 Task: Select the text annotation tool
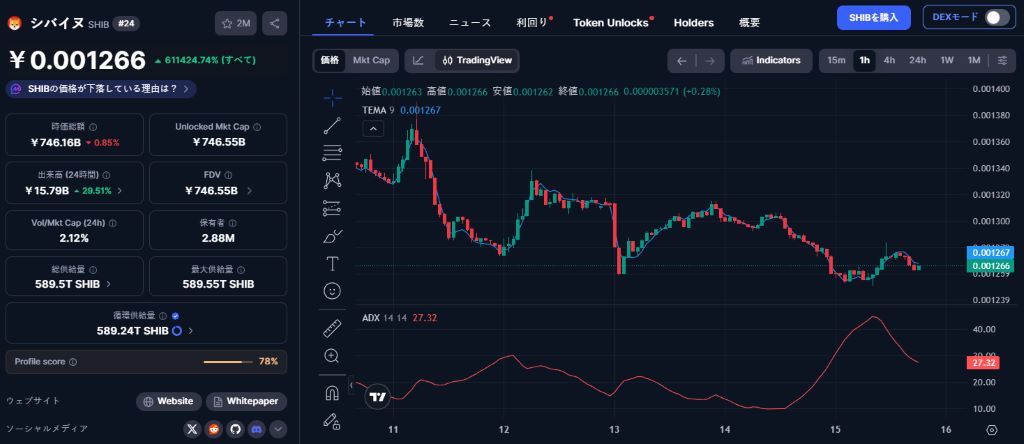(332, 264)
